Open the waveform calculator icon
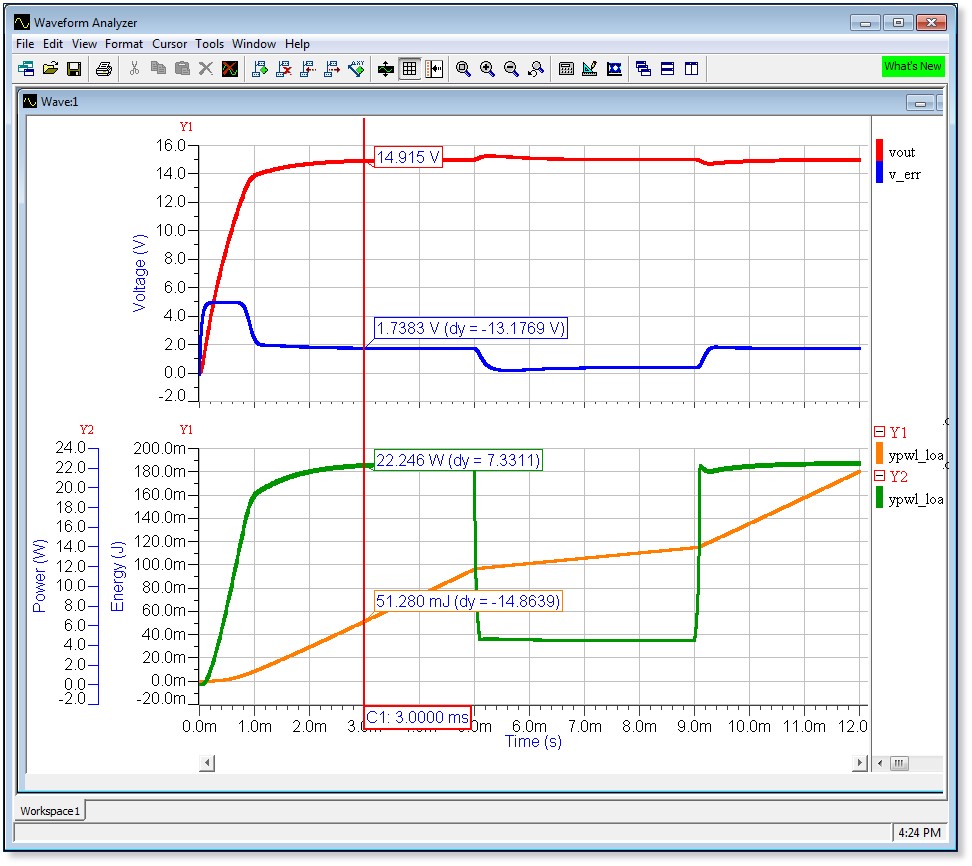 (566, 69)
